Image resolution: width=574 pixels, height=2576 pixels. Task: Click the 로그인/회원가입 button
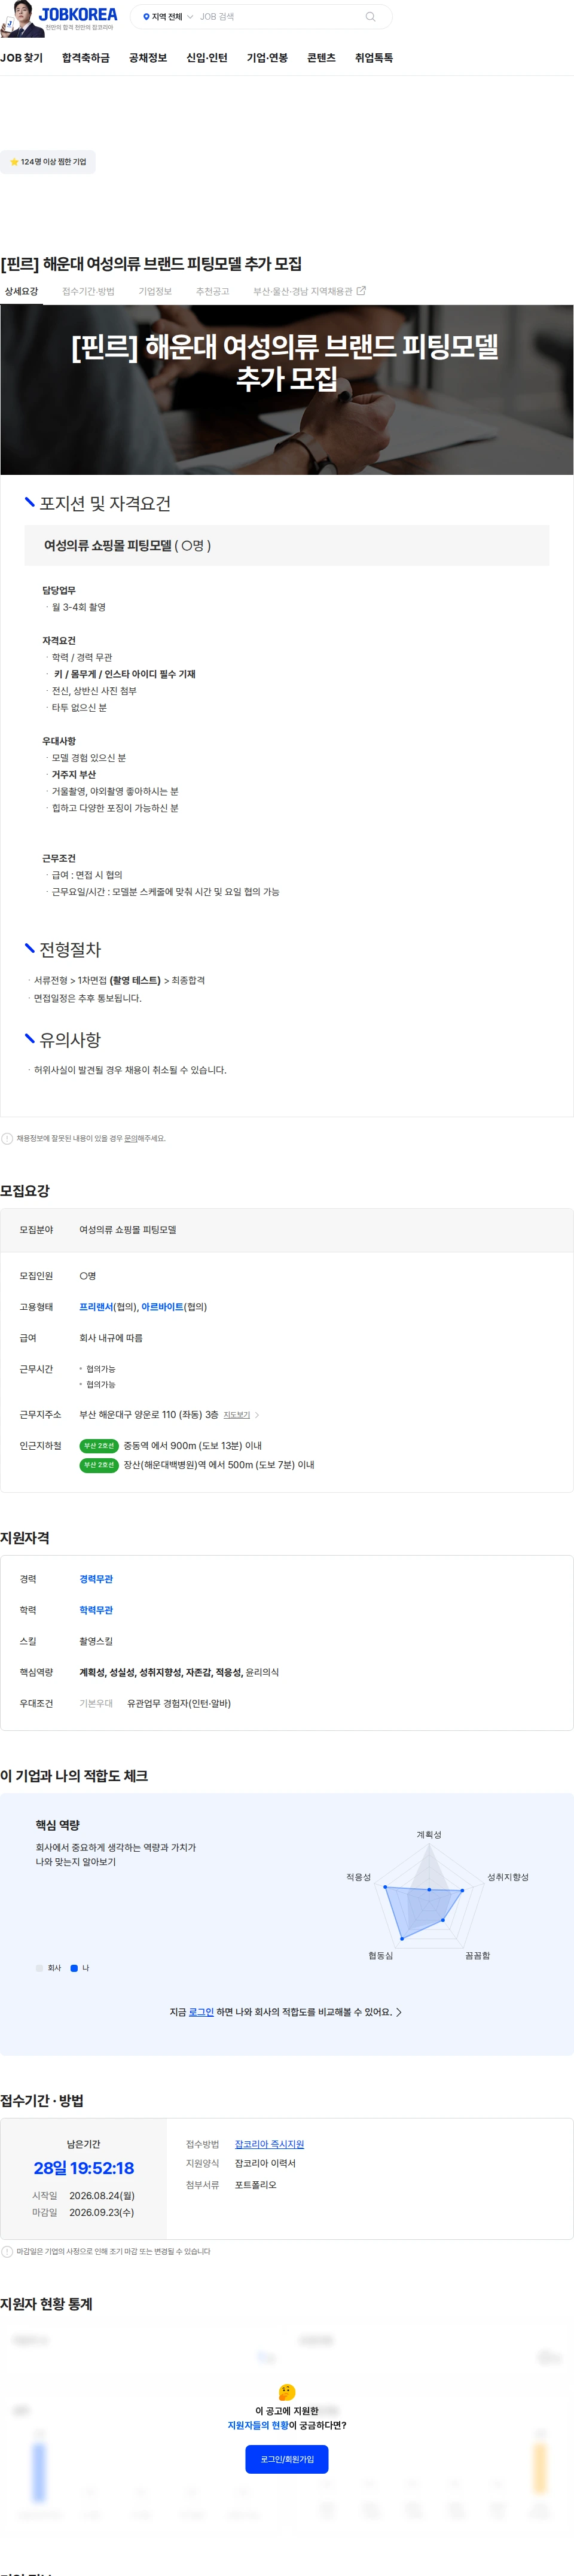point(287,2459)
